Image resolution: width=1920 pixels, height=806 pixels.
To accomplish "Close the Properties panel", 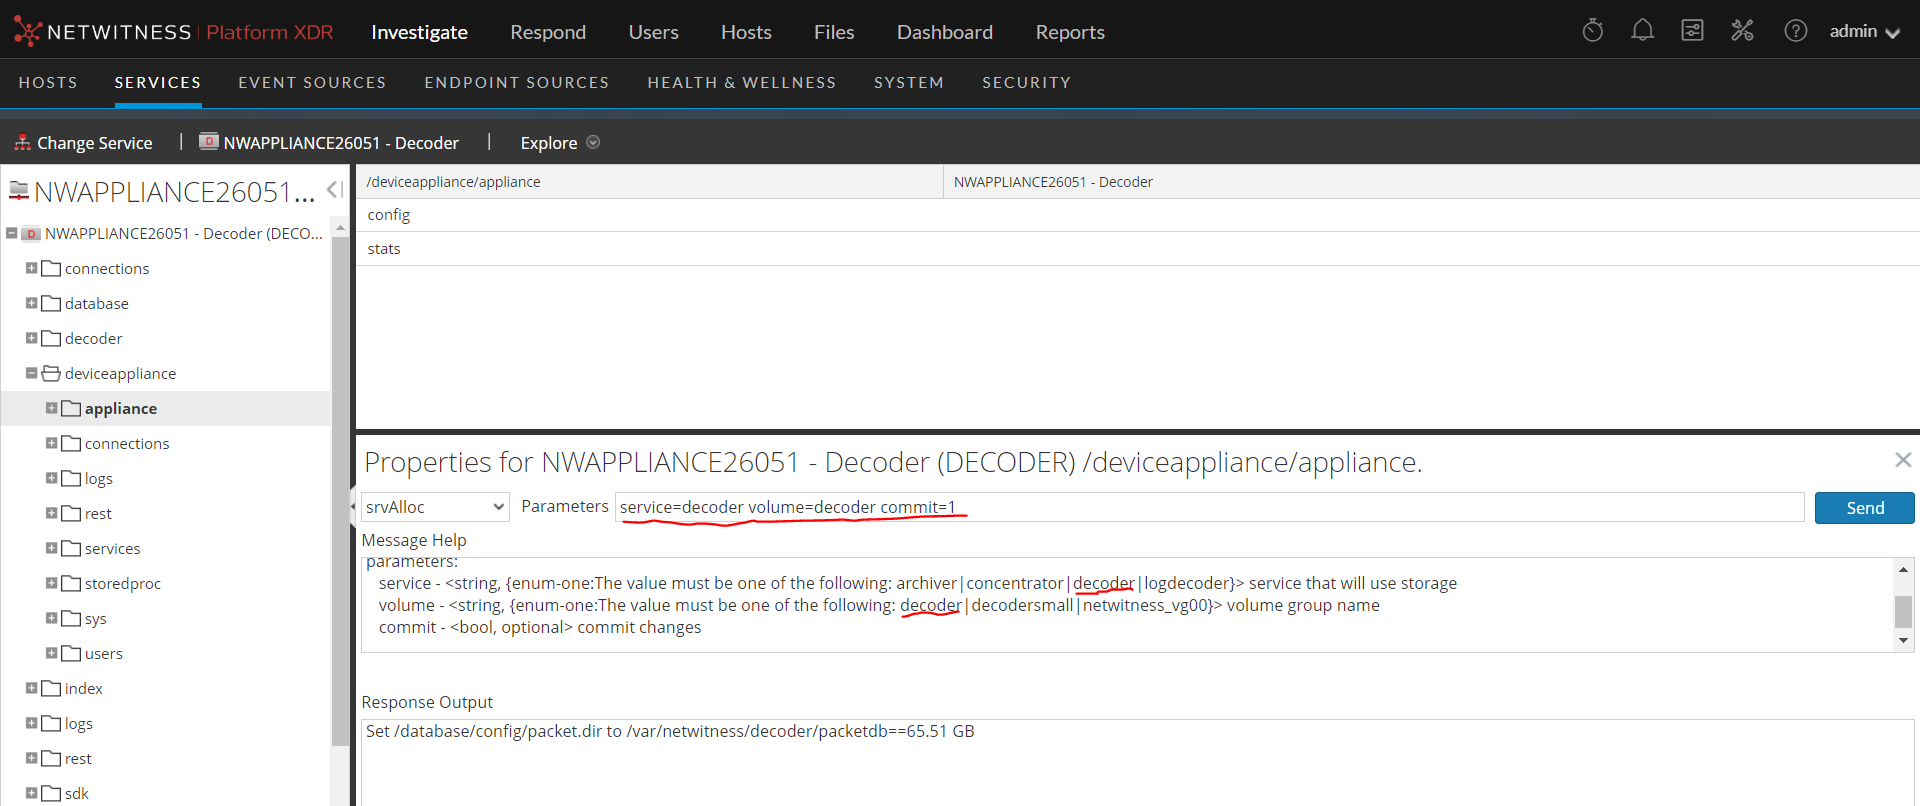I will (x=1902, y=460).
